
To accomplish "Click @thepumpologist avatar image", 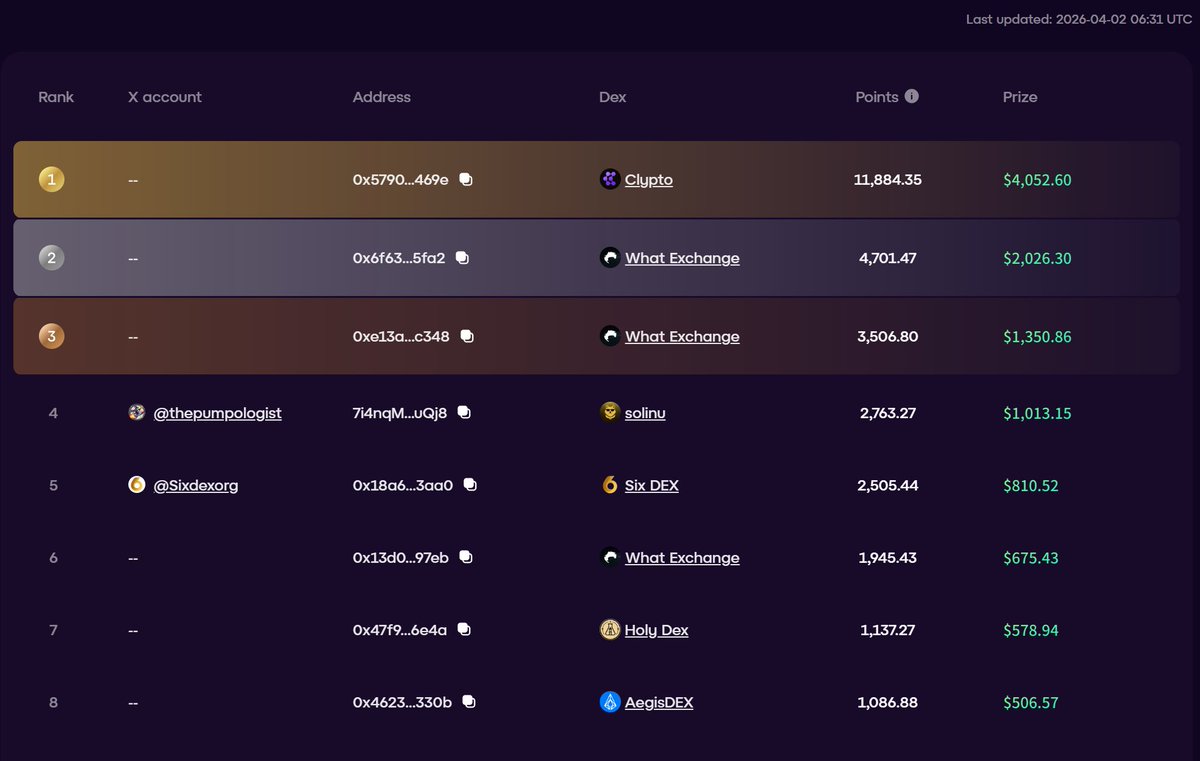I will (137, 413).
